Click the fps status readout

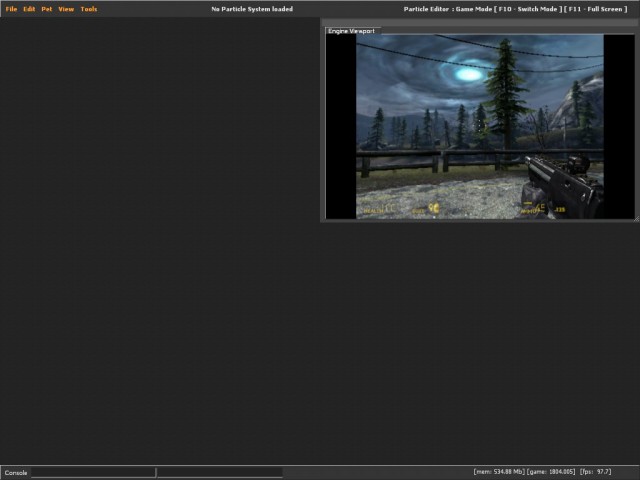pyautogui.click(x=596, y=472)
